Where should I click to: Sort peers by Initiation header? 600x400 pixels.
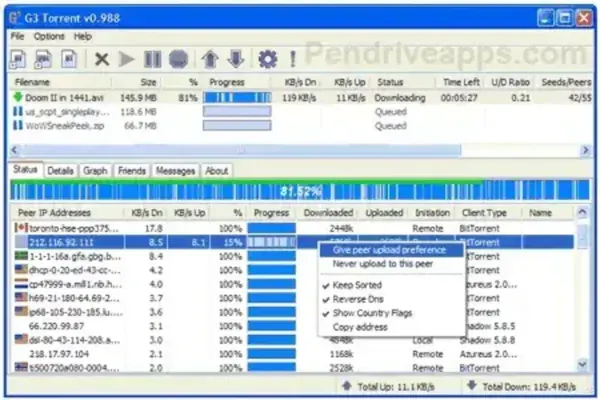click(432, 213)
